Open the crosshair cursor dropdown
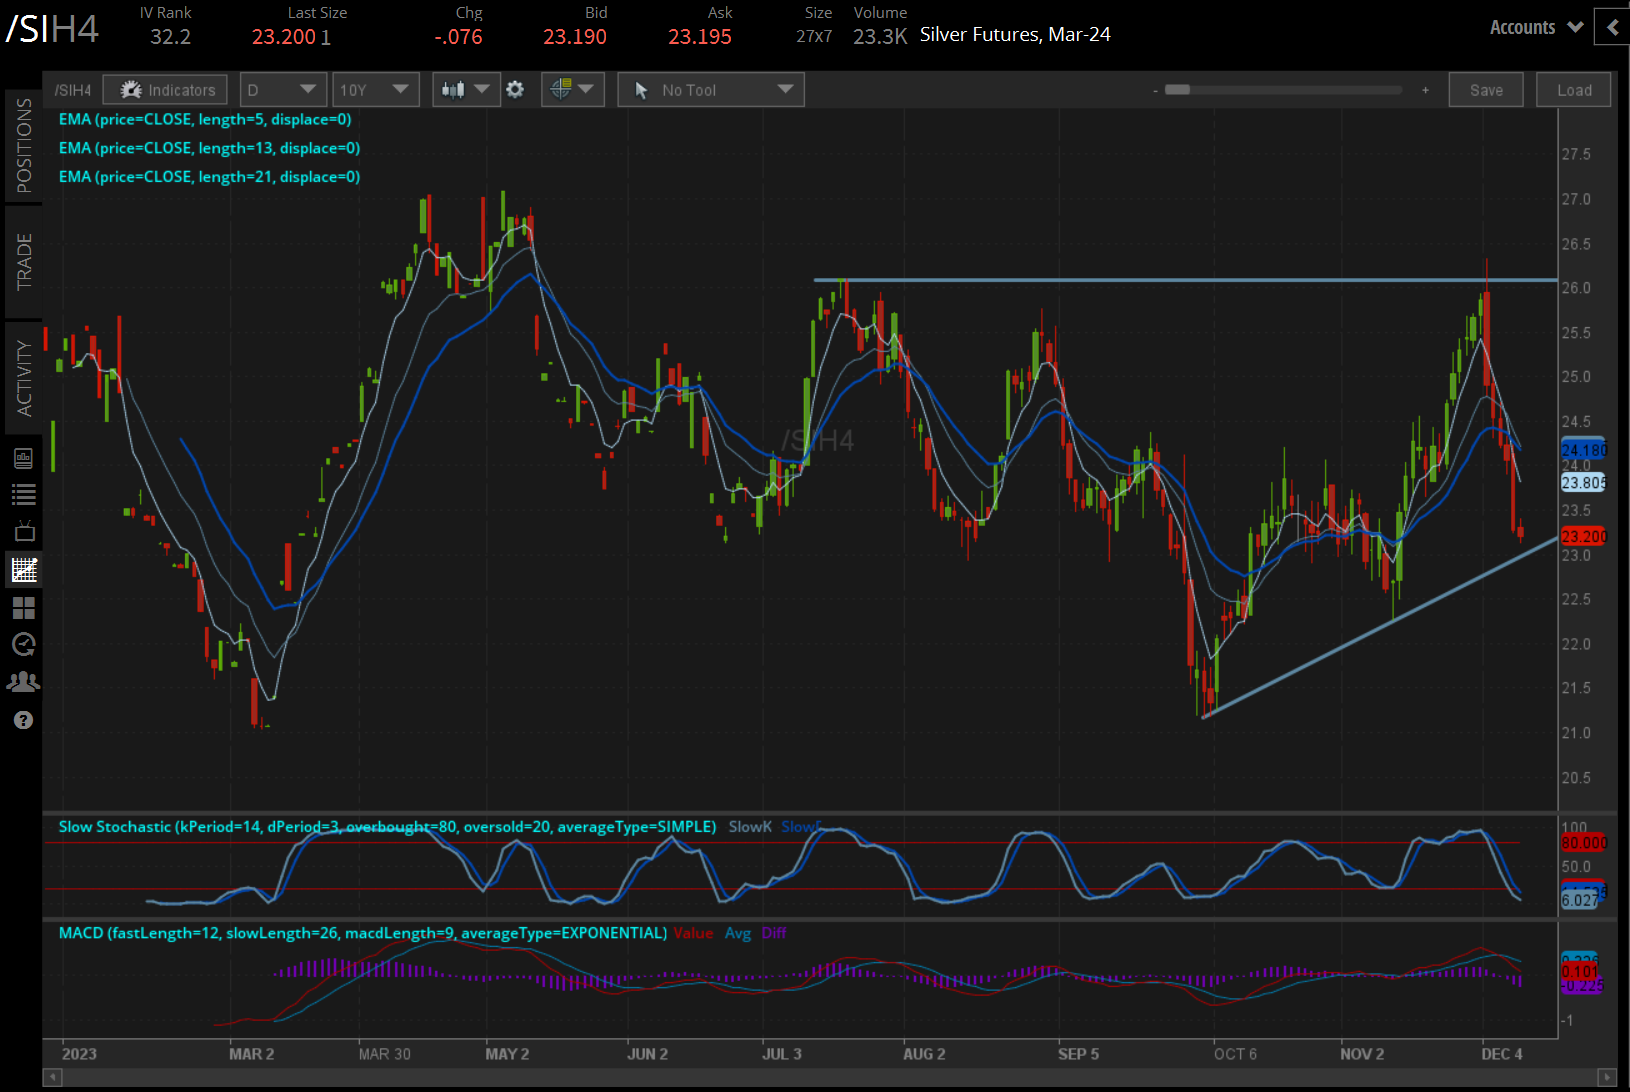This screenshot has width=1630, height=1092. (572, 90)
